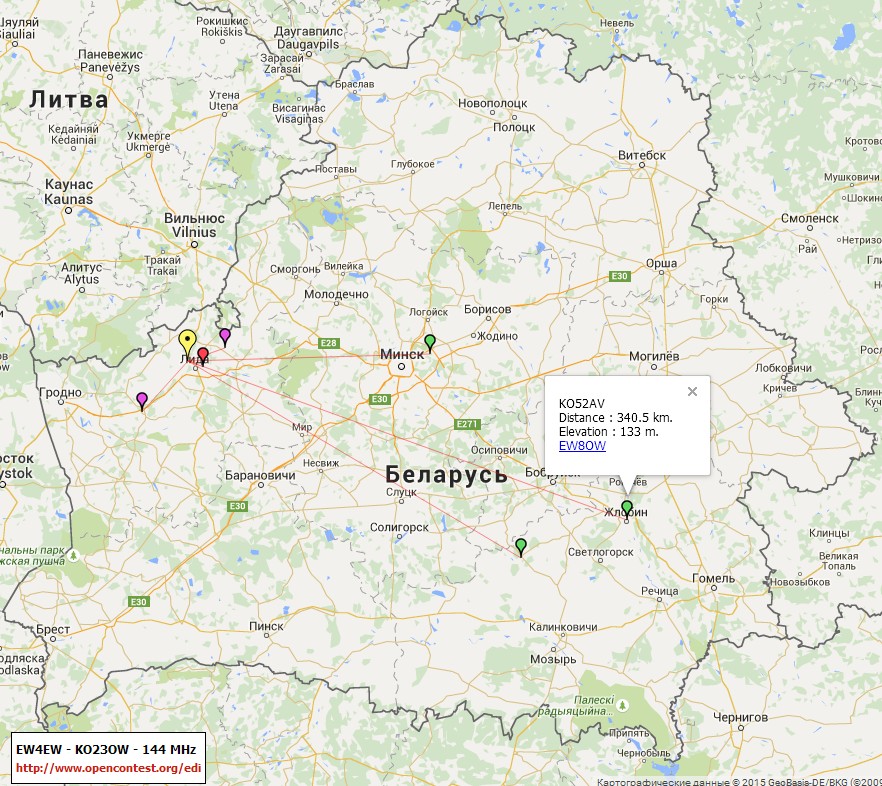Click the green marker north of Minsk
Viewport: 882px width, 786px height.
[x=430, y=342]
